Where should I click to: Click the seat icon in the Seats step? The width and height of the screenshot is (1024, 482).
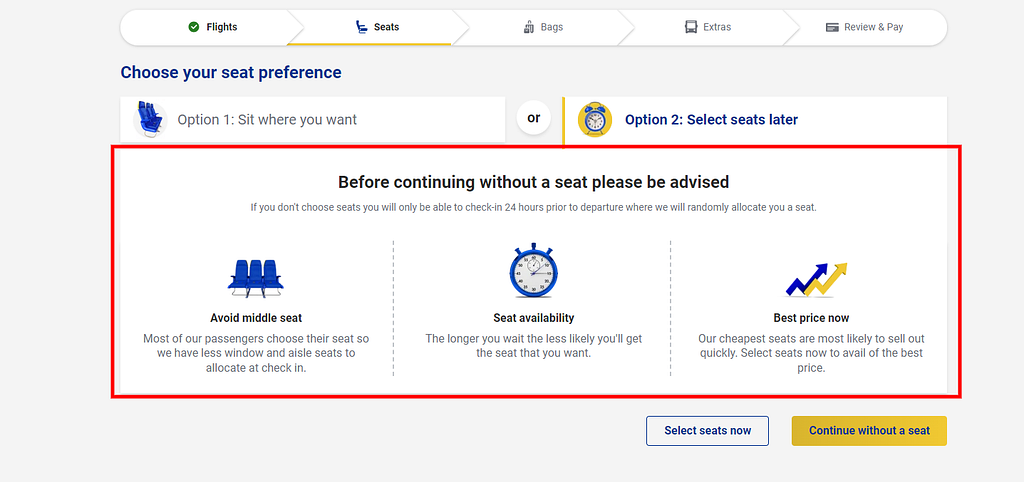coord(361,27)
